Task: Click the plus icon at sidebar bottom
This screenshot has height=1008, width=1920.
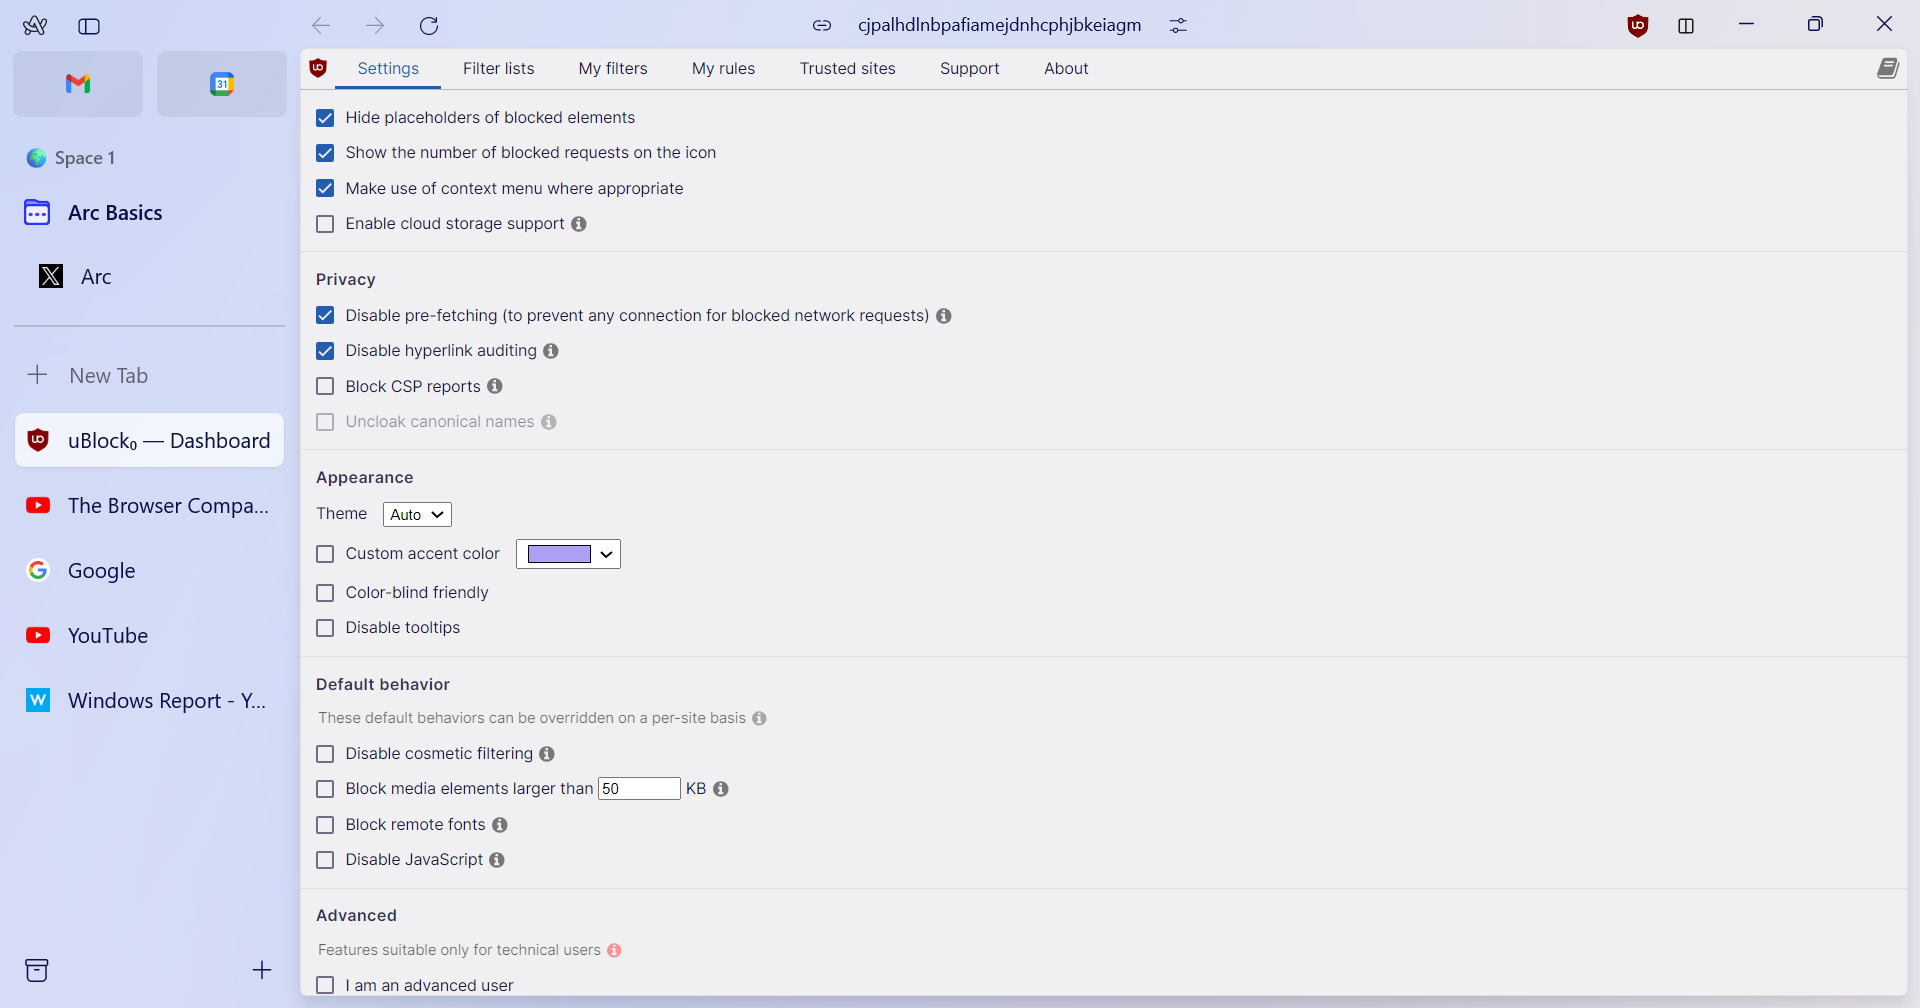Action: tap(262, 970)
